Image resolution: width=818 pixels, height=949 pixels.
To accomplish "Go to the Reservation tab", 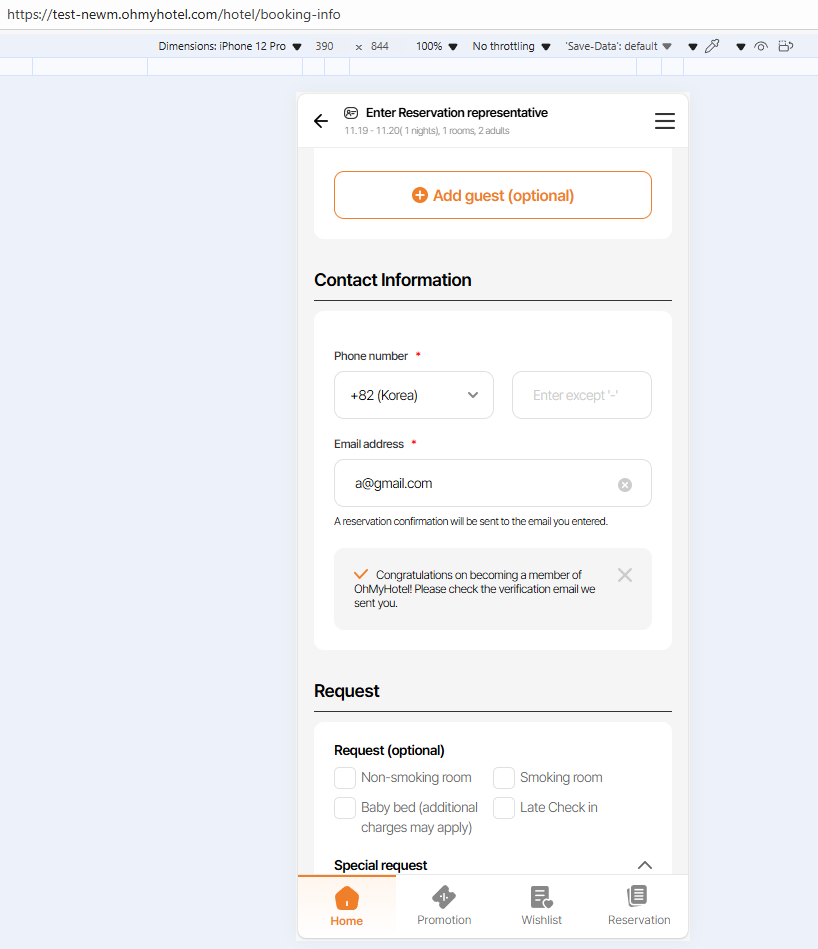I will [639, 906].
